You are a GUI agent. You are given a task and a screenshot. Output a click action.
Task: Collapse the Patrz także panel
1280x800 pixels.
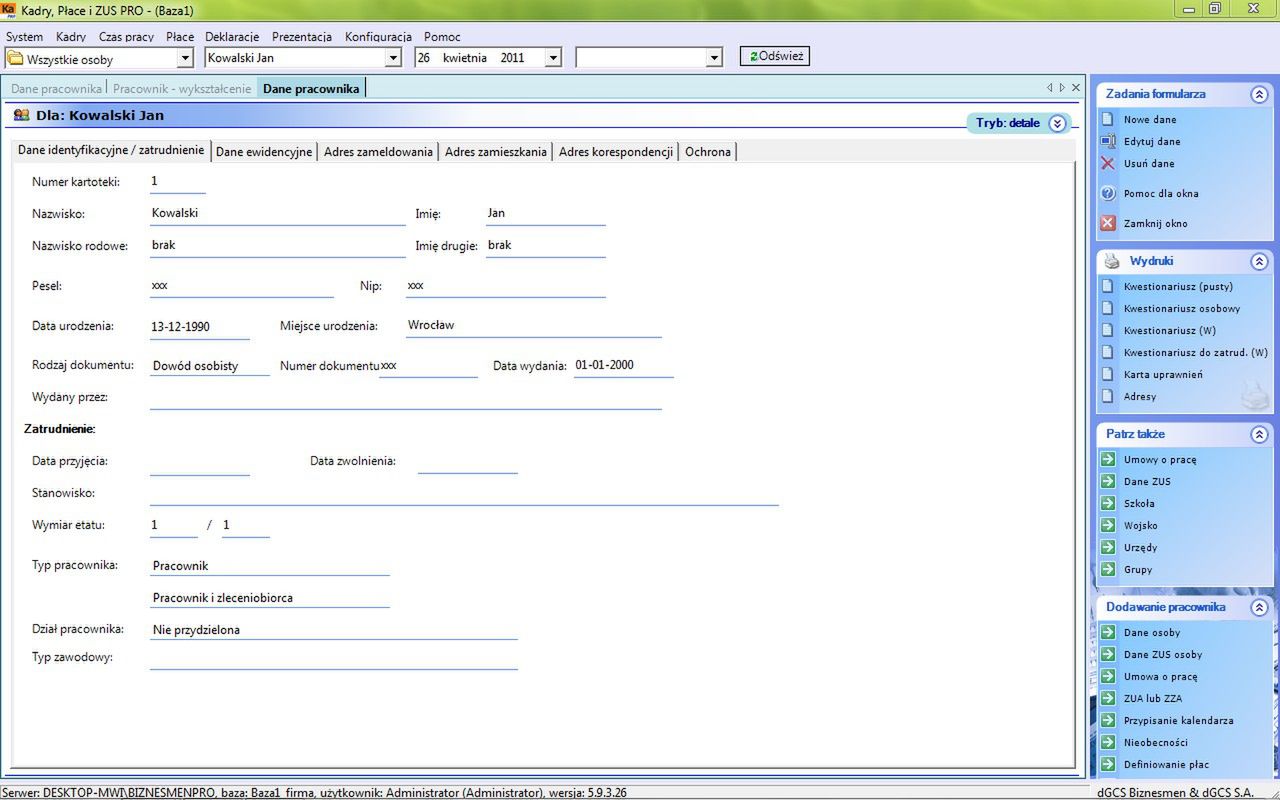point(1259,434)
